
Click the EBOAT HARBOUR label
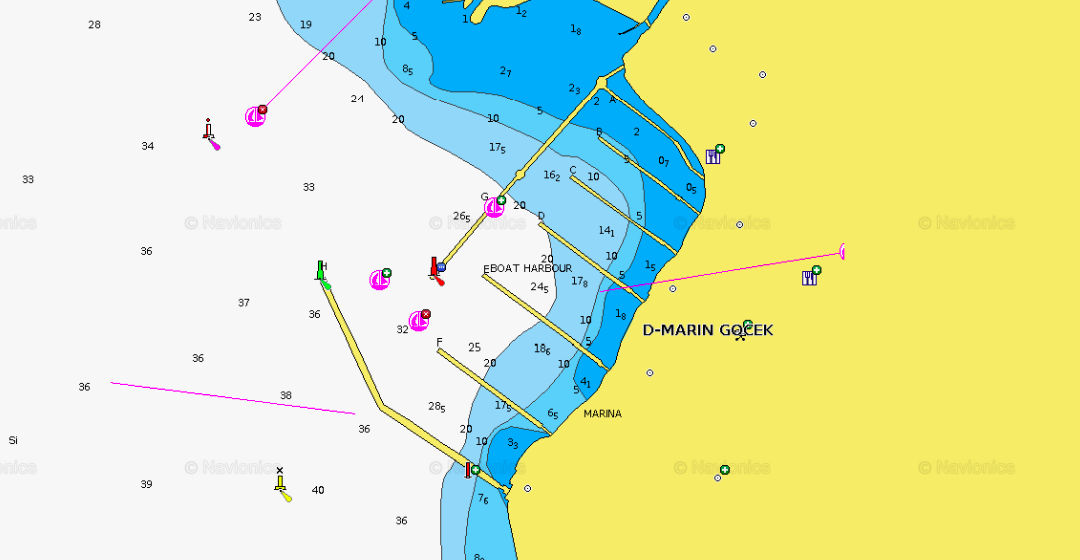pyautogui.click(x=527, y=269)
